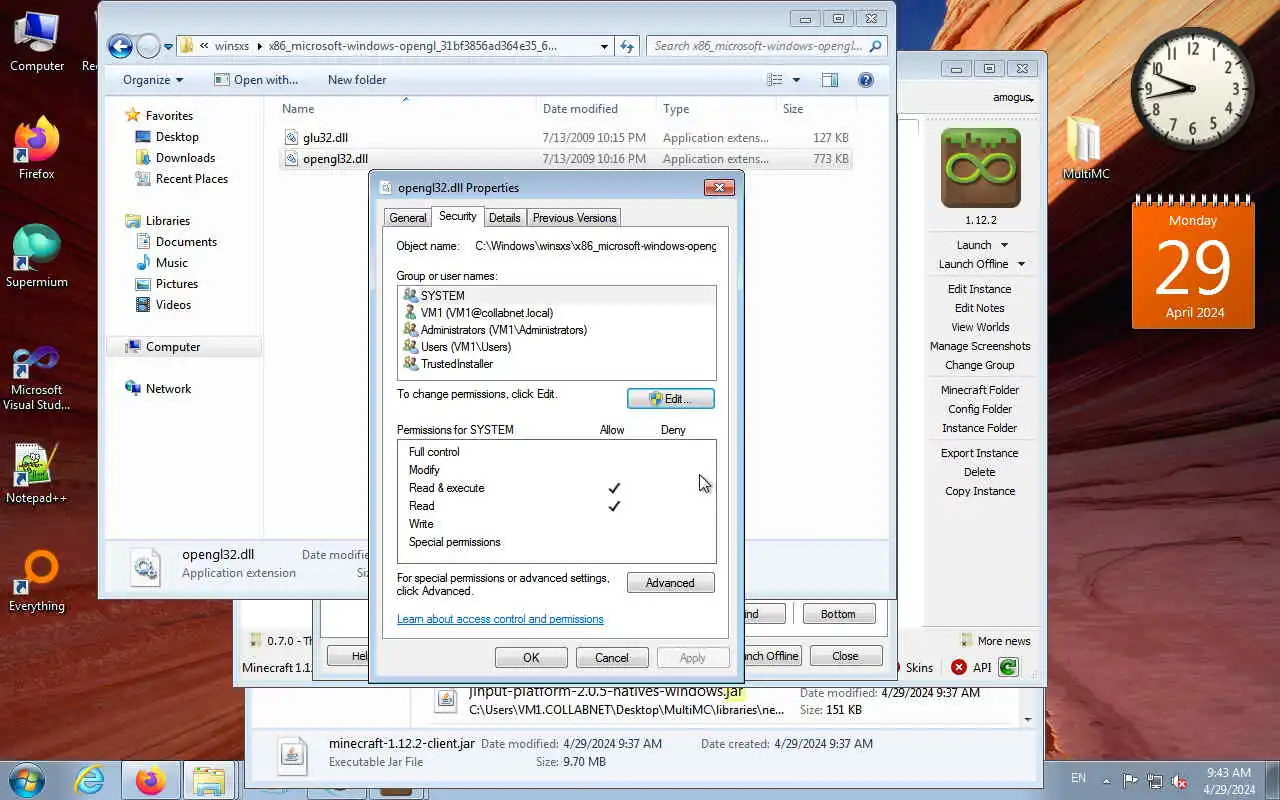Select the glu32.dll file icon
This screenshot has height=800, width=1280.
pyautogui.click(x=291, y=137)
